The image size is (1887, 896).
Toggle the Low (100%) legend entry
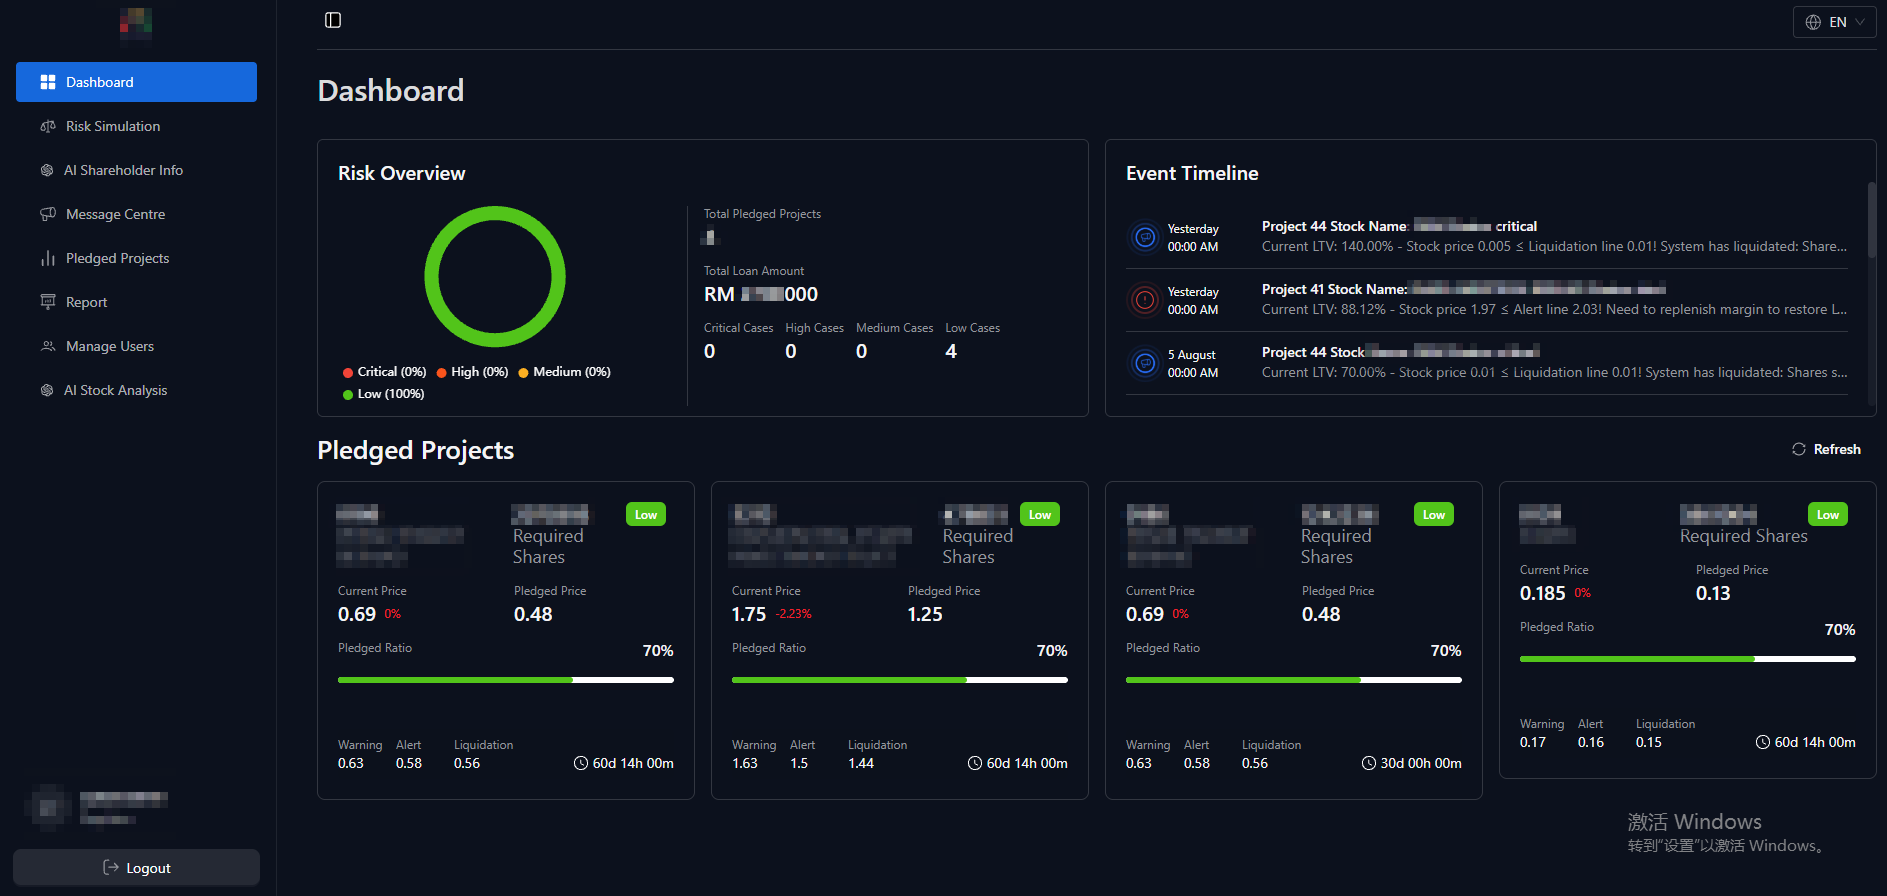[x=384, y=394]
